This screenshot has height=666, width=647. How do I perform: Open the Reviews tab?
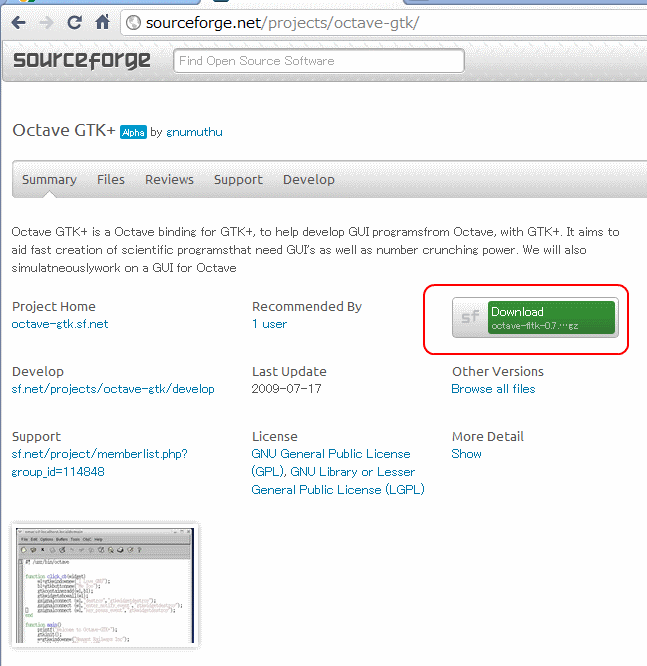(x=170, y=180)
